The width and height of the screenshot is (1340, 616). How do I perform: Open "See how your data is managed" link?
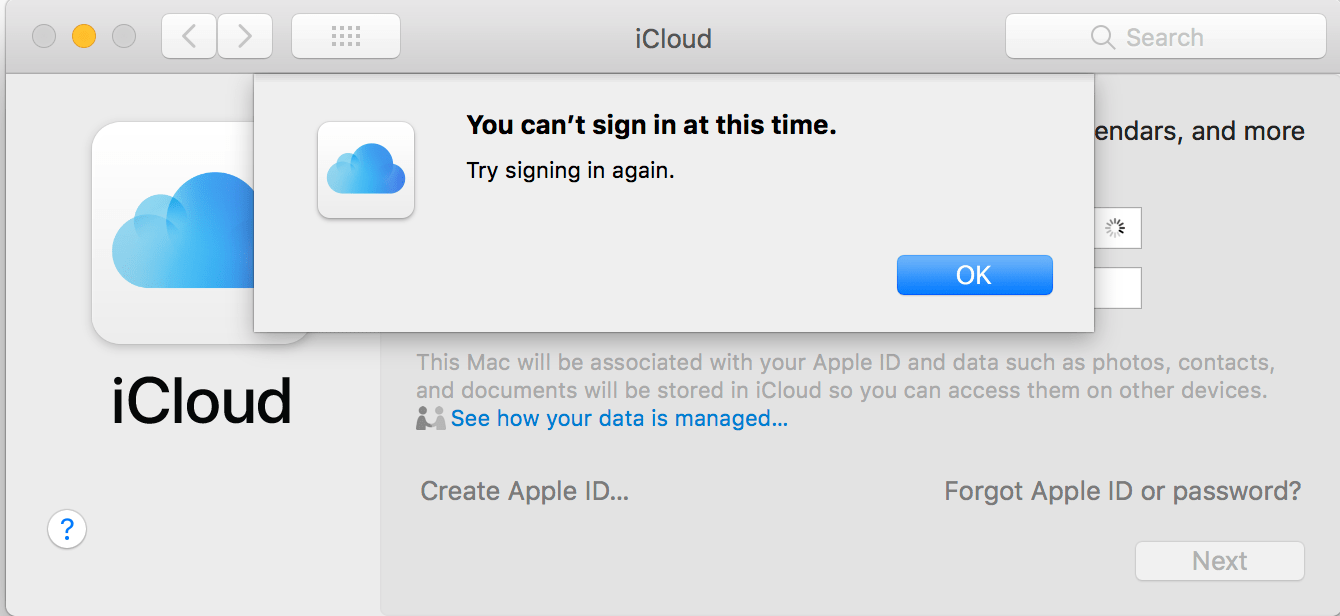[619, 419]
